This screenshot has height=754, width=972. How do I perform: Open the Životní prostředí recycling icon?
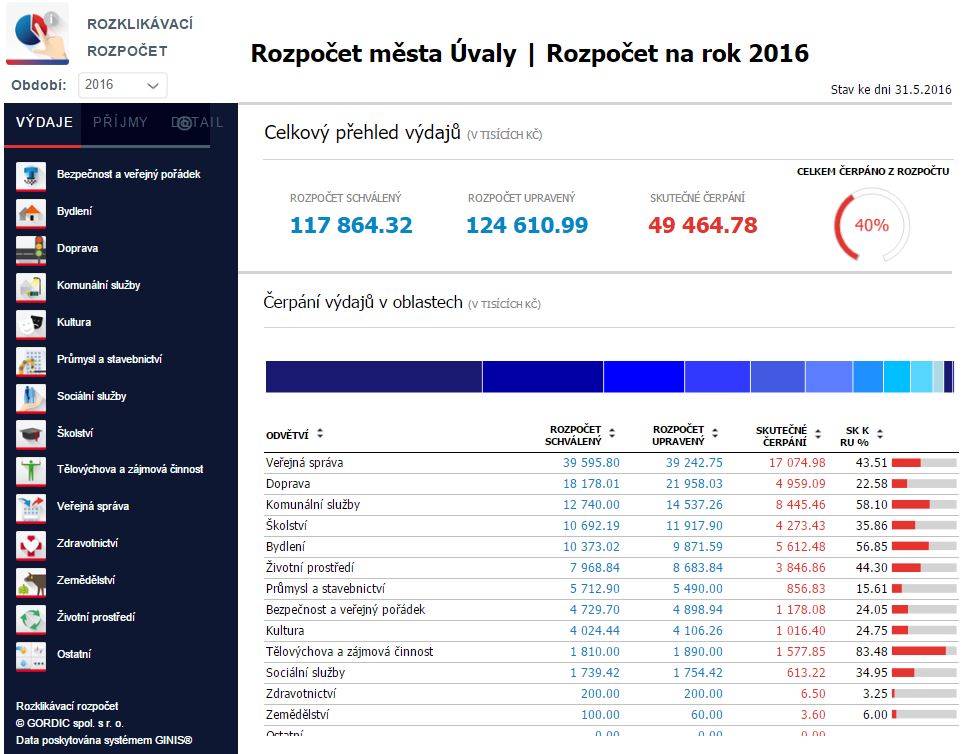[31, 619]
